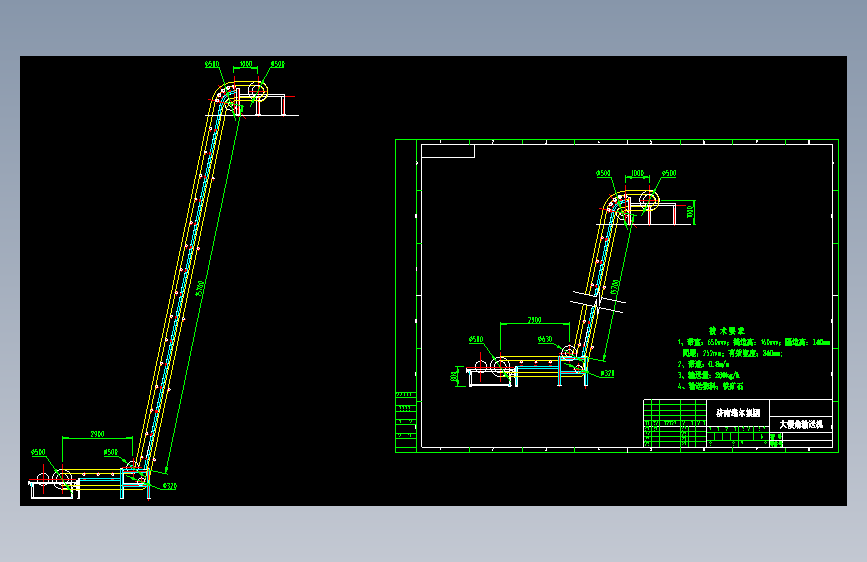This screenshot has width=867, height=562.
Task: Click the bottom-left φ500 label in left view
Action: pyautogui.click(x=38, y=452)
